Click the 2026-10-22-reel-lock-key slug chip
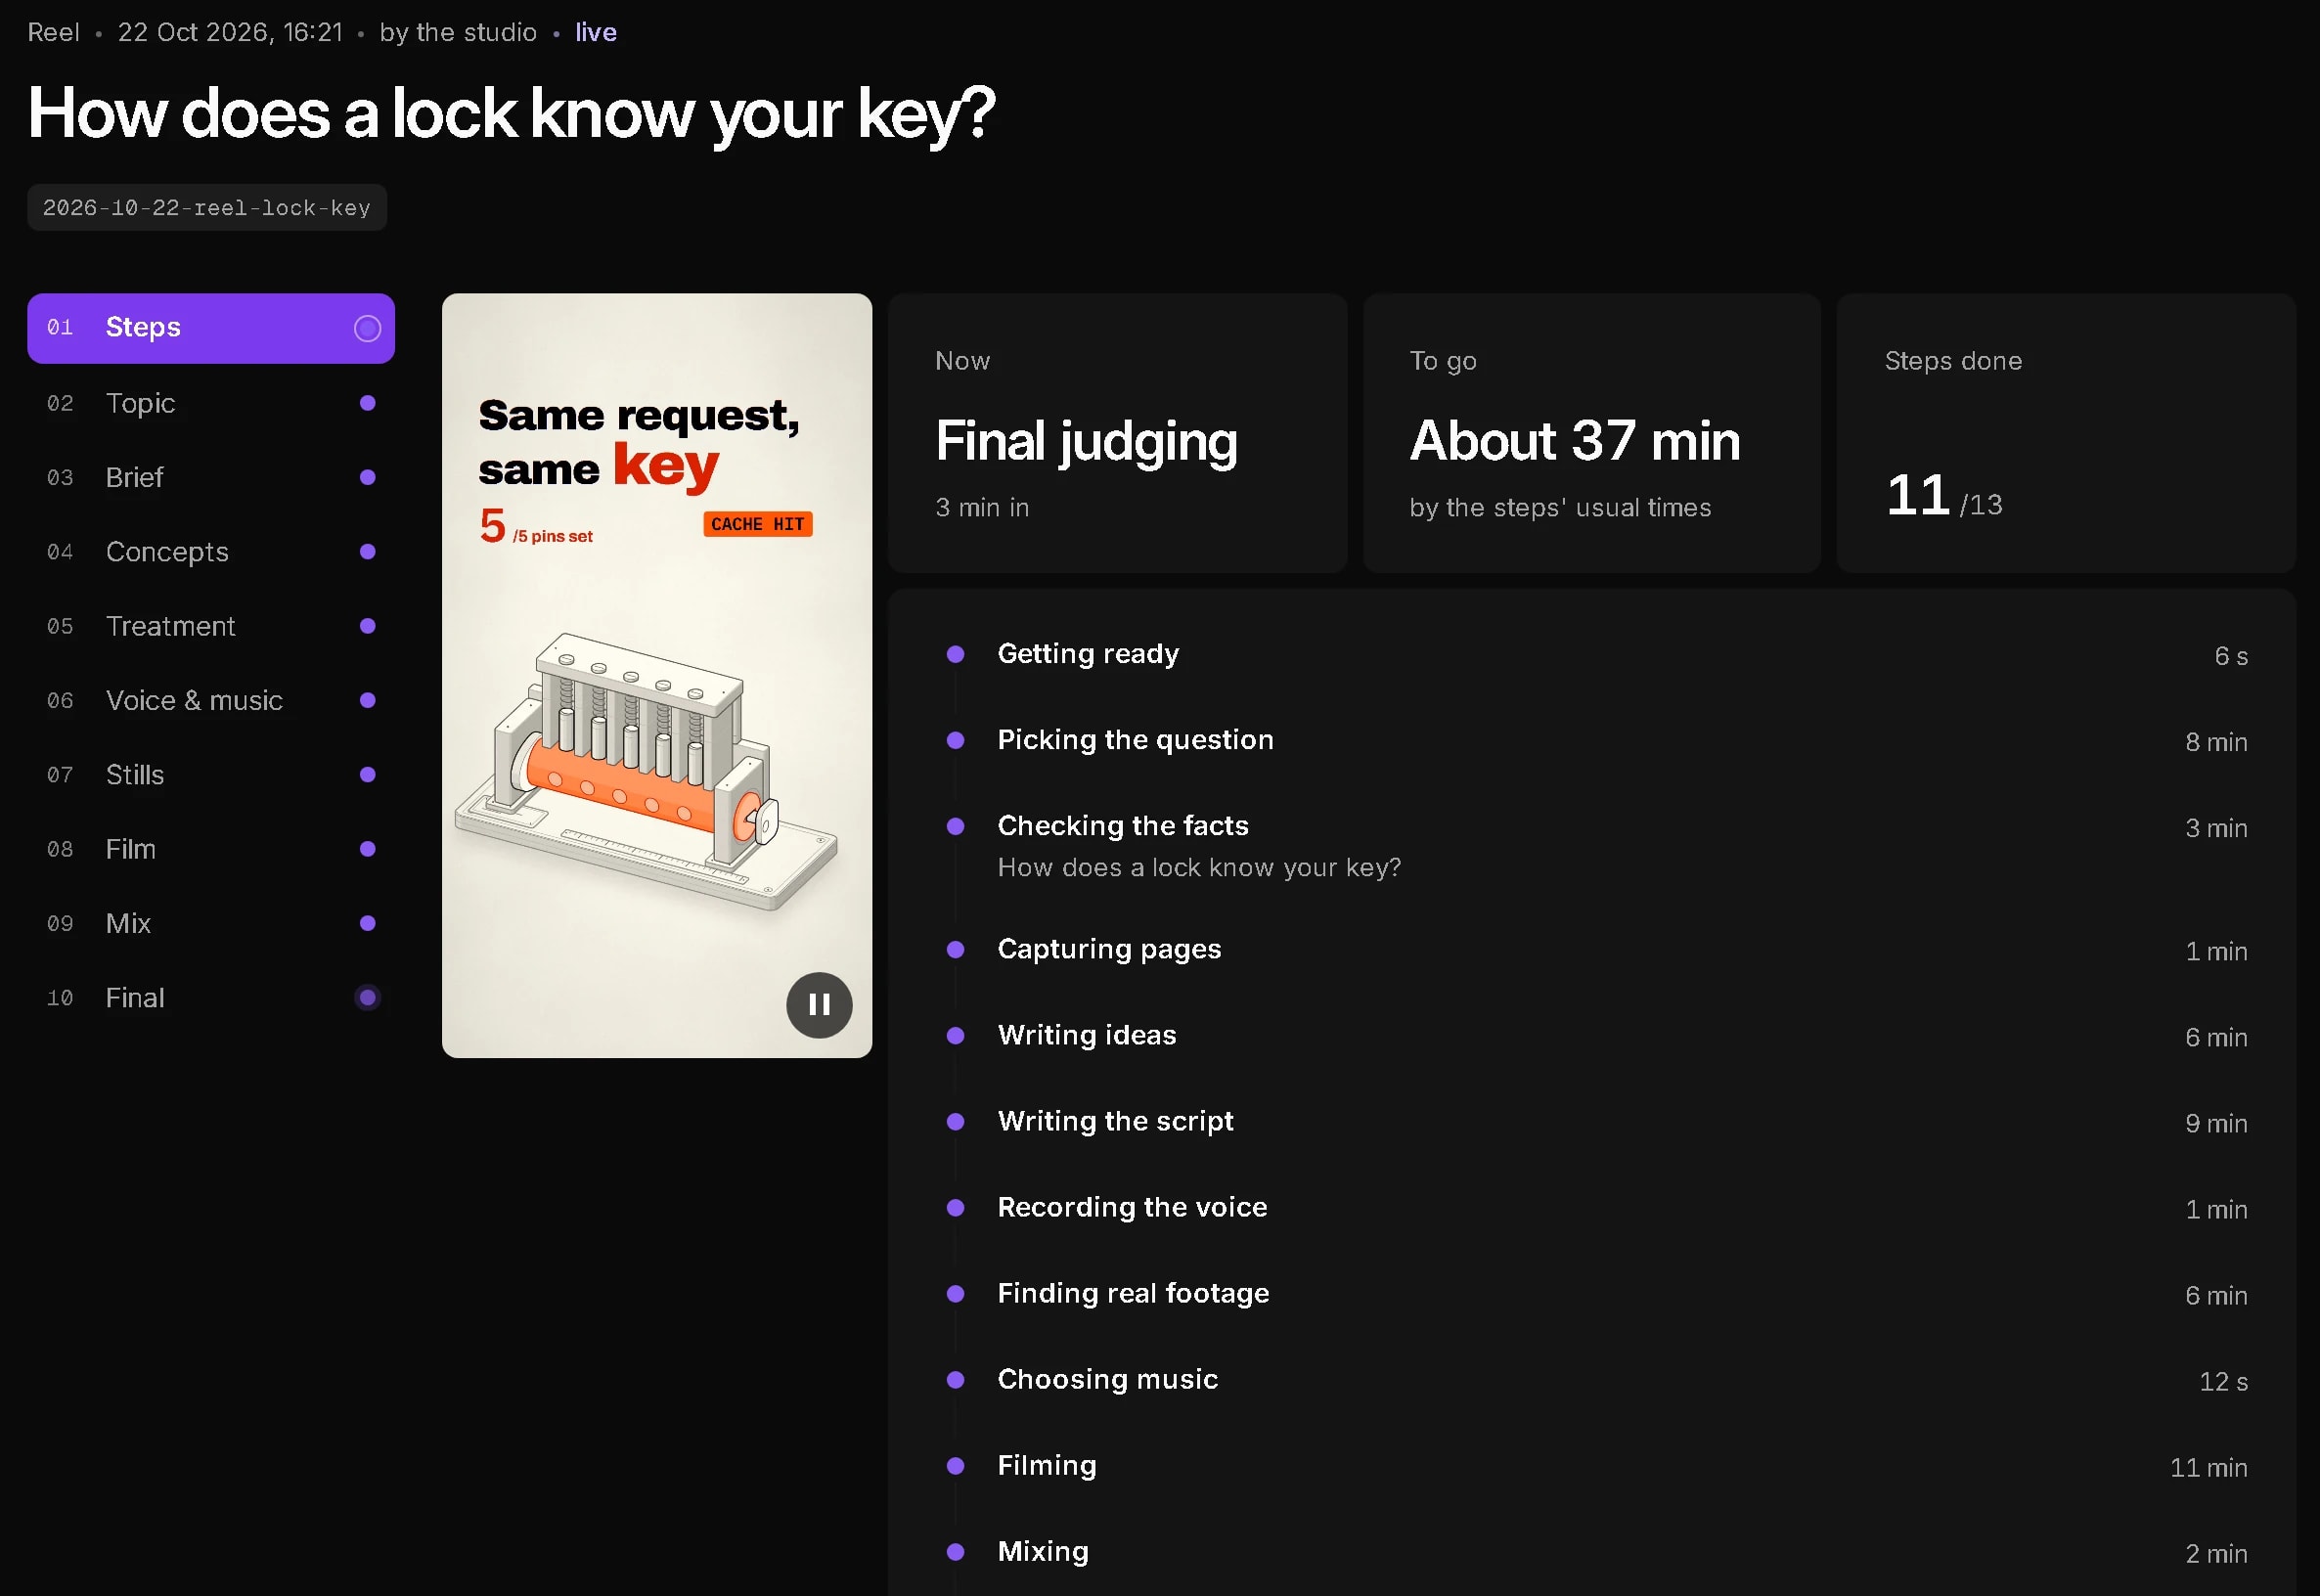Image resolution: width=2320 pixels, height=1596 pixels. 207,208
